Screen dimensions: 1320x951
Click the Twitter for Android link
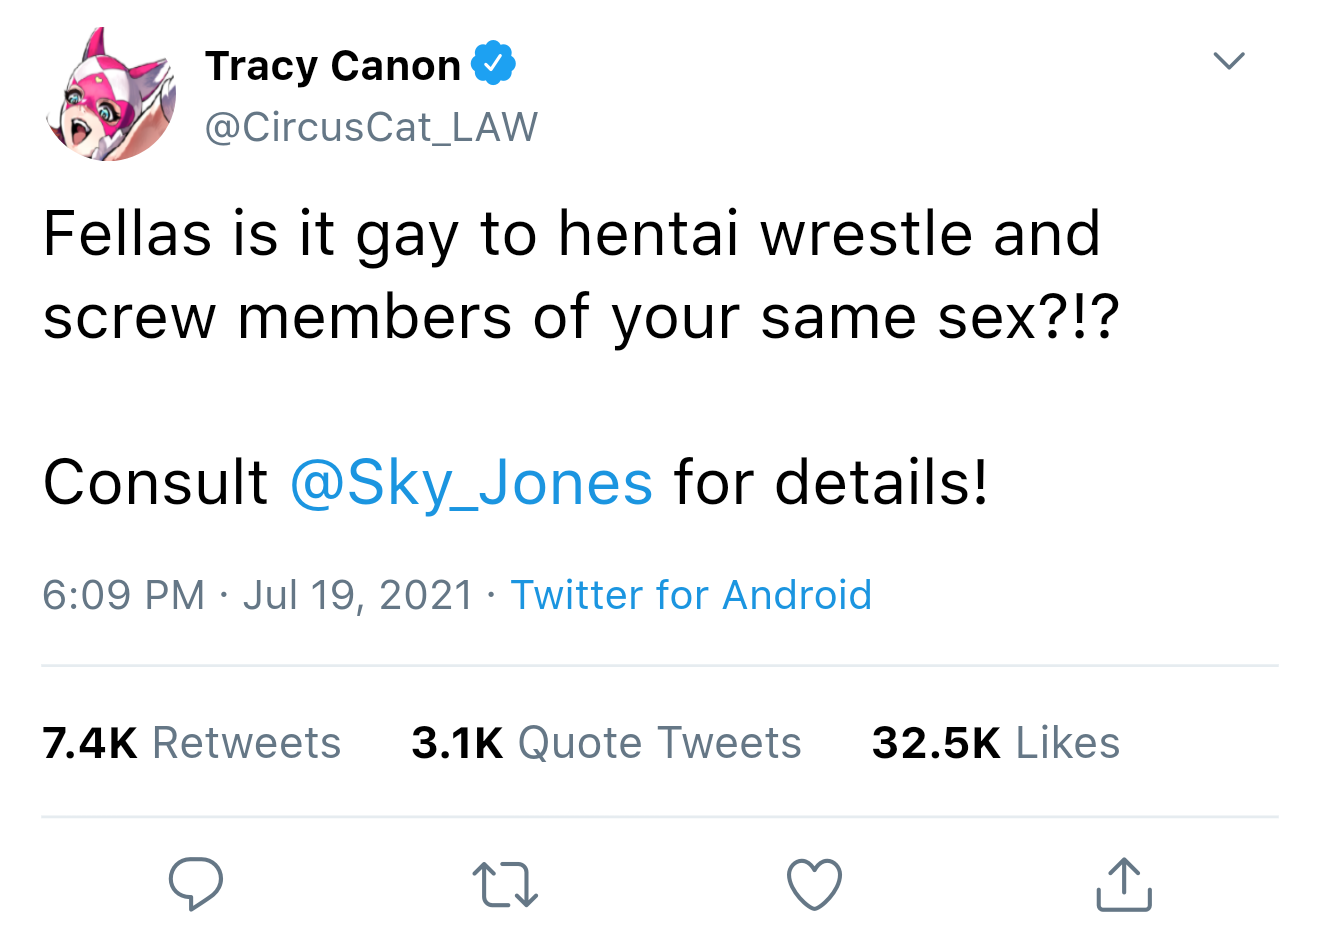(691, 595)
